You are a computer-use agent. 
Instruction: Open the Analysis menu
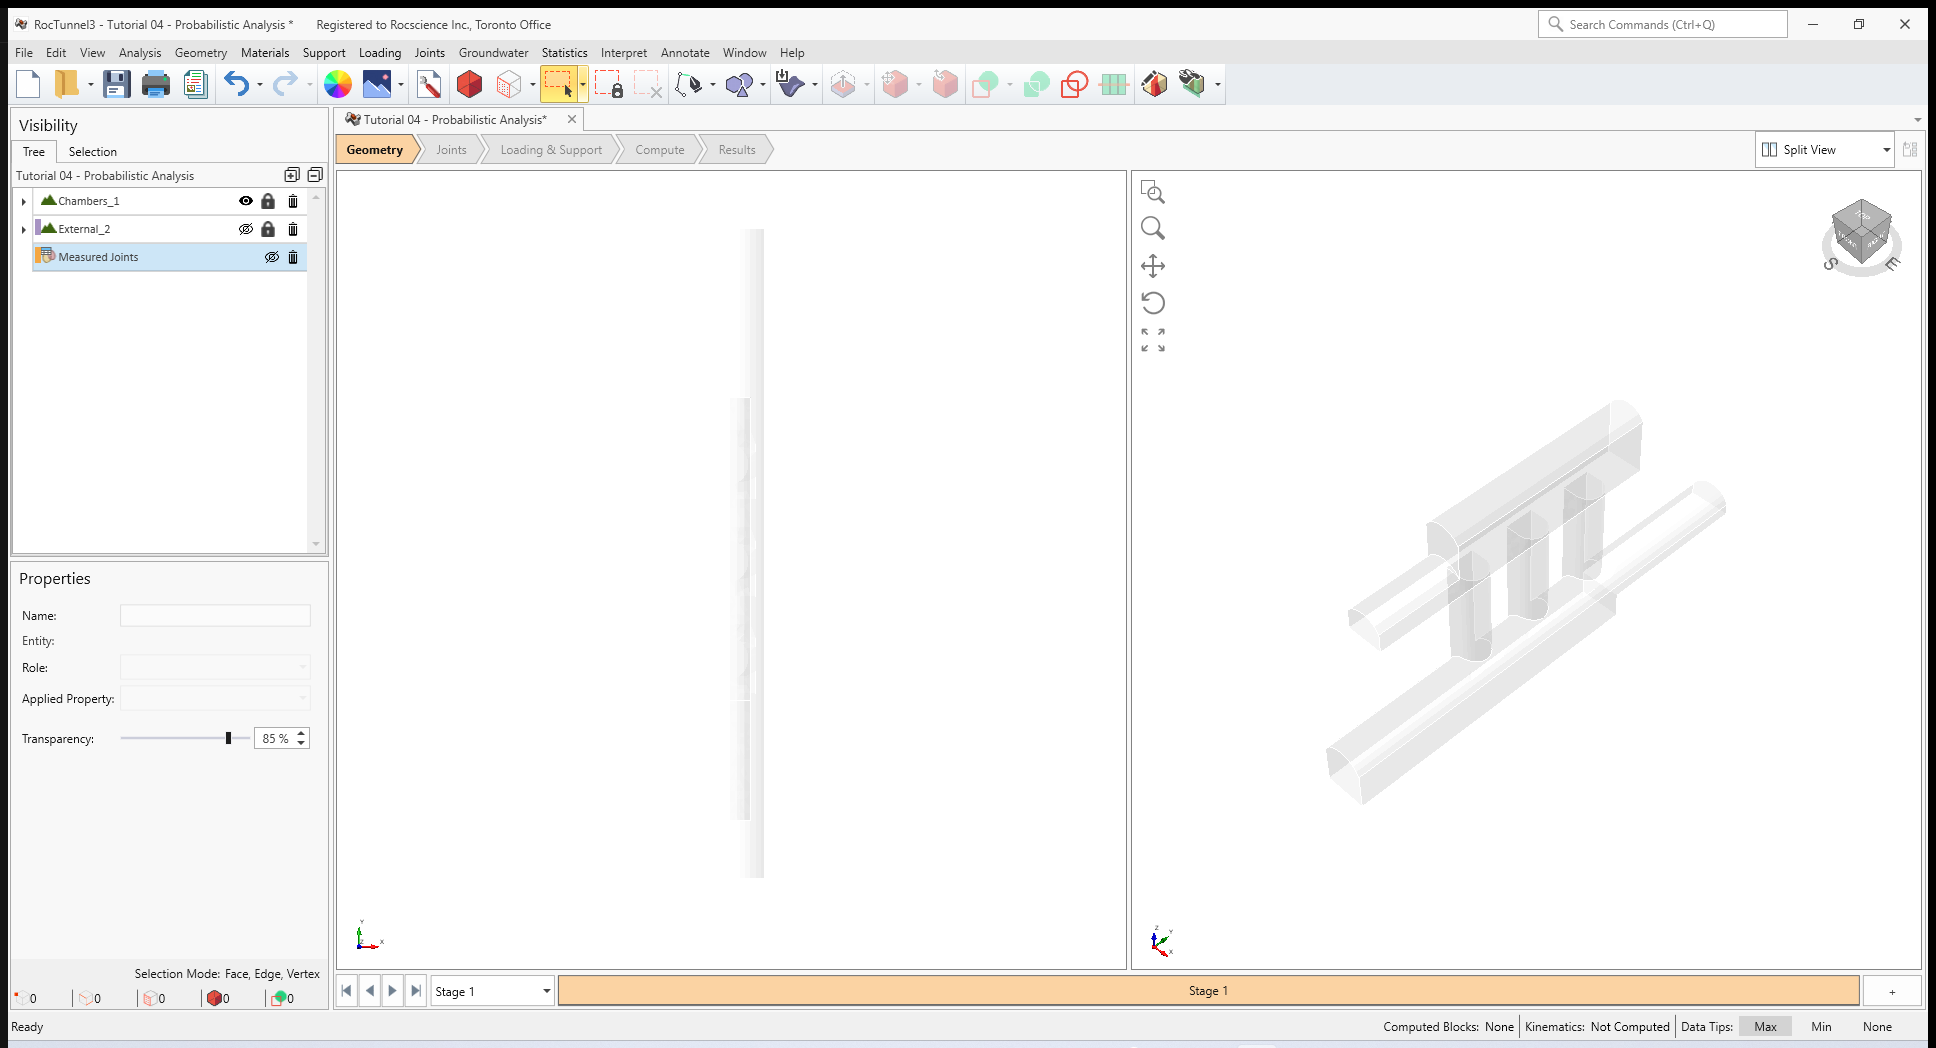(140, 53)
